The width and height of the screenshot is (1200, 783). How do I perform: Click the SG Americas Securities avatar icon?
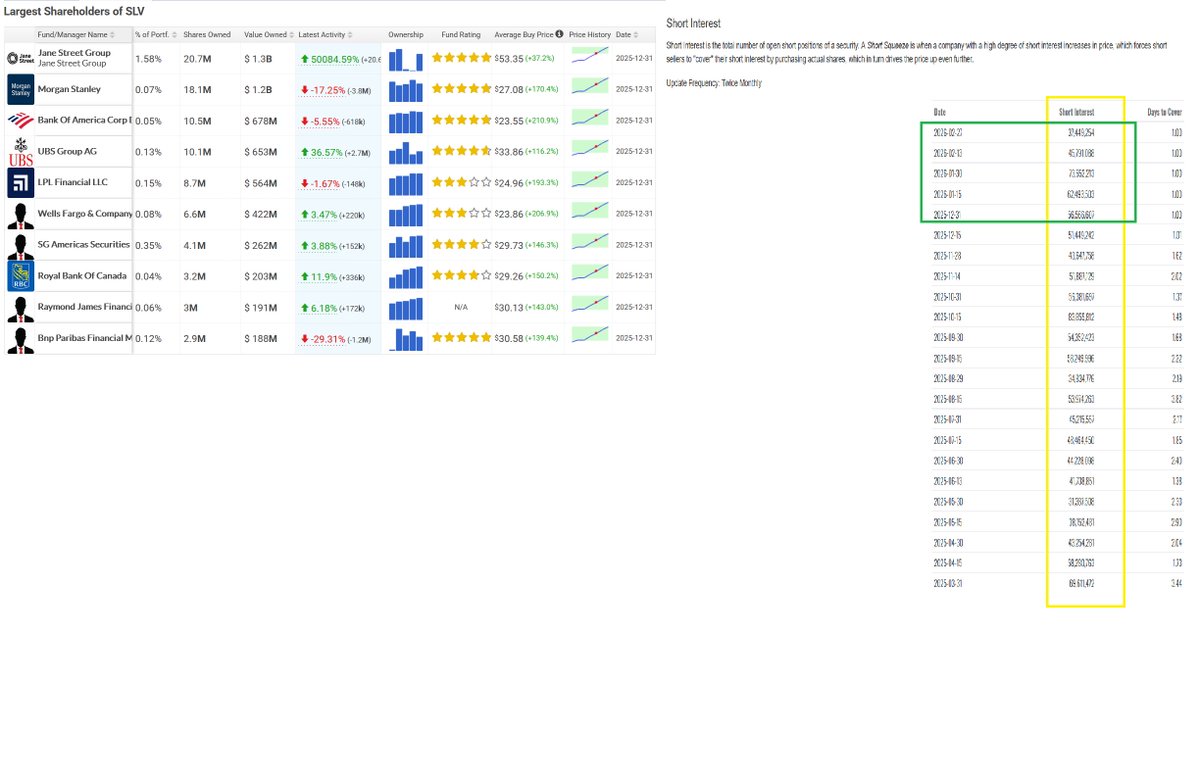[20, 245]
